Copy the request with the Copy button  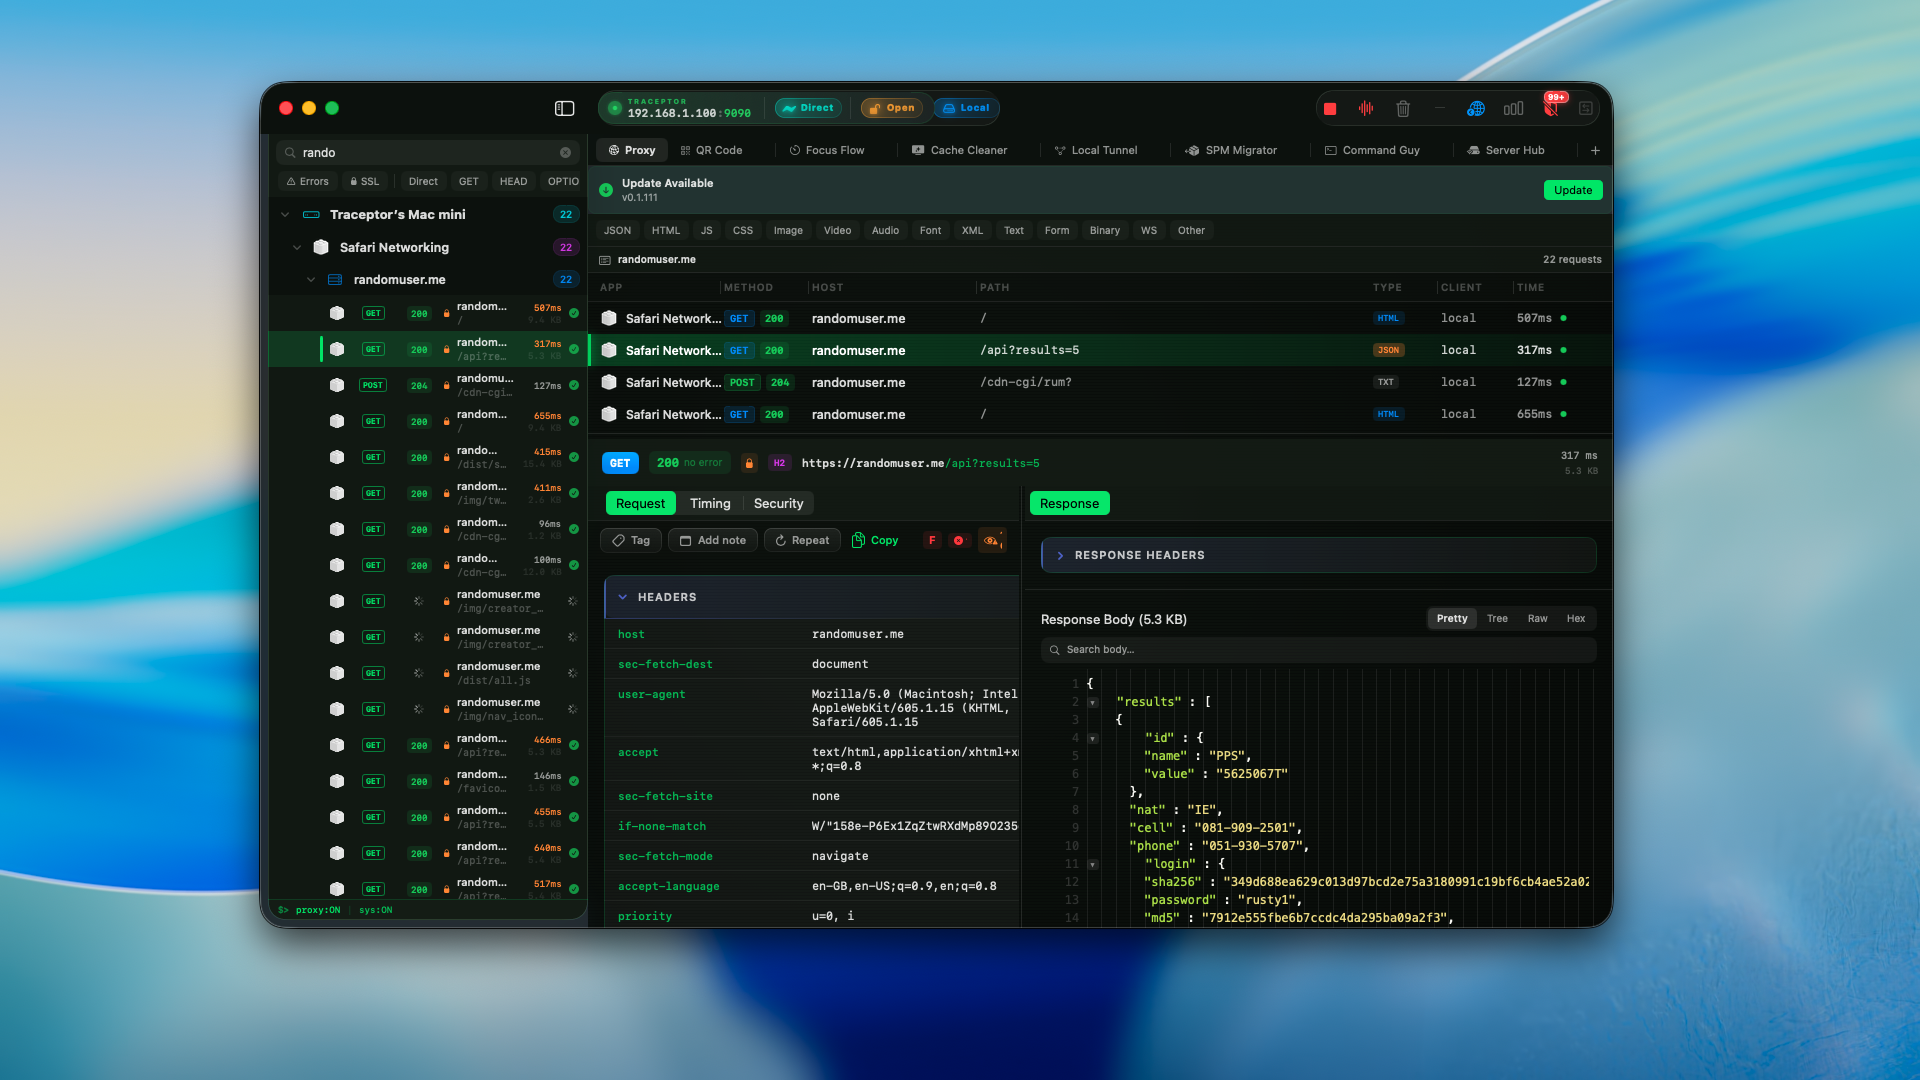875,540
